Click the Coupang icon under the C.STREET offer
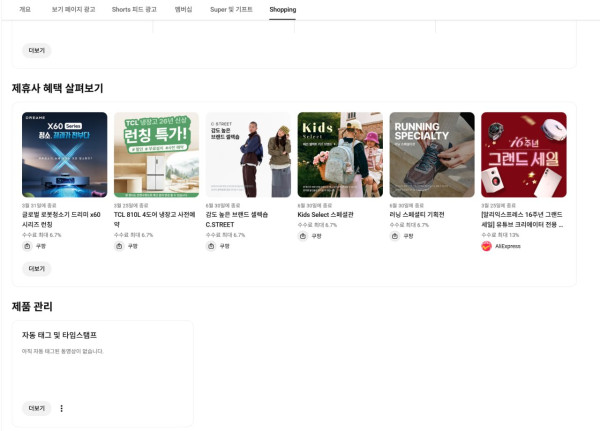The height and width of the screenshot is (431, 600). [x=211, y=245]
